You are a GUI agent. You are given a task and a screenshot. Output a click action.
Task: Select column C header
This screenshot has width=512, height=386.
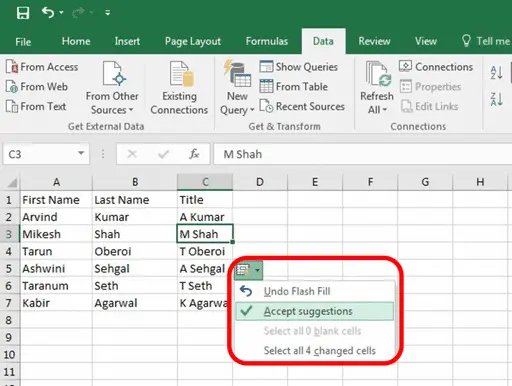[x=205, y=182]
